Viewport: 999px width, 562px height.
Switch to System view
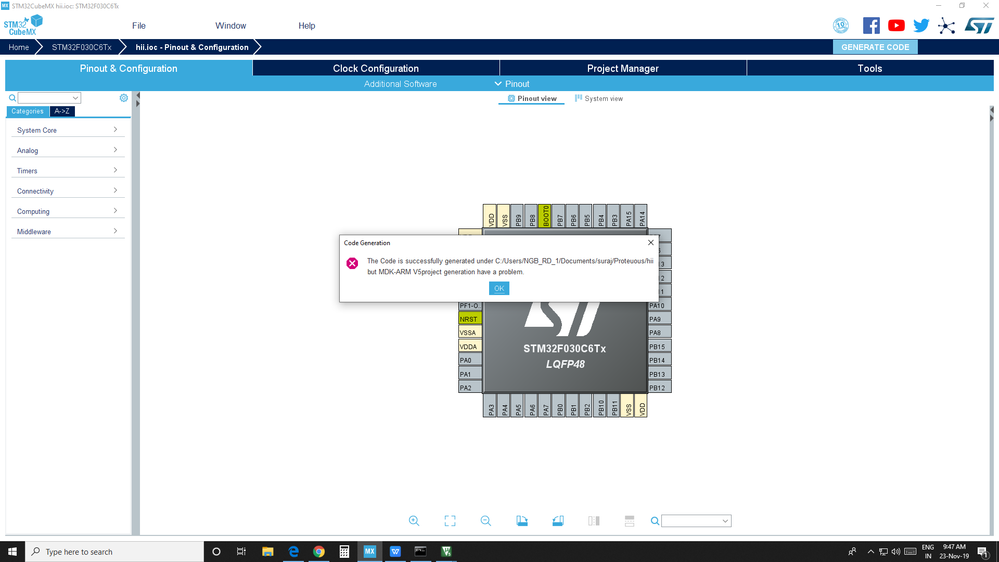coord(599,99)
